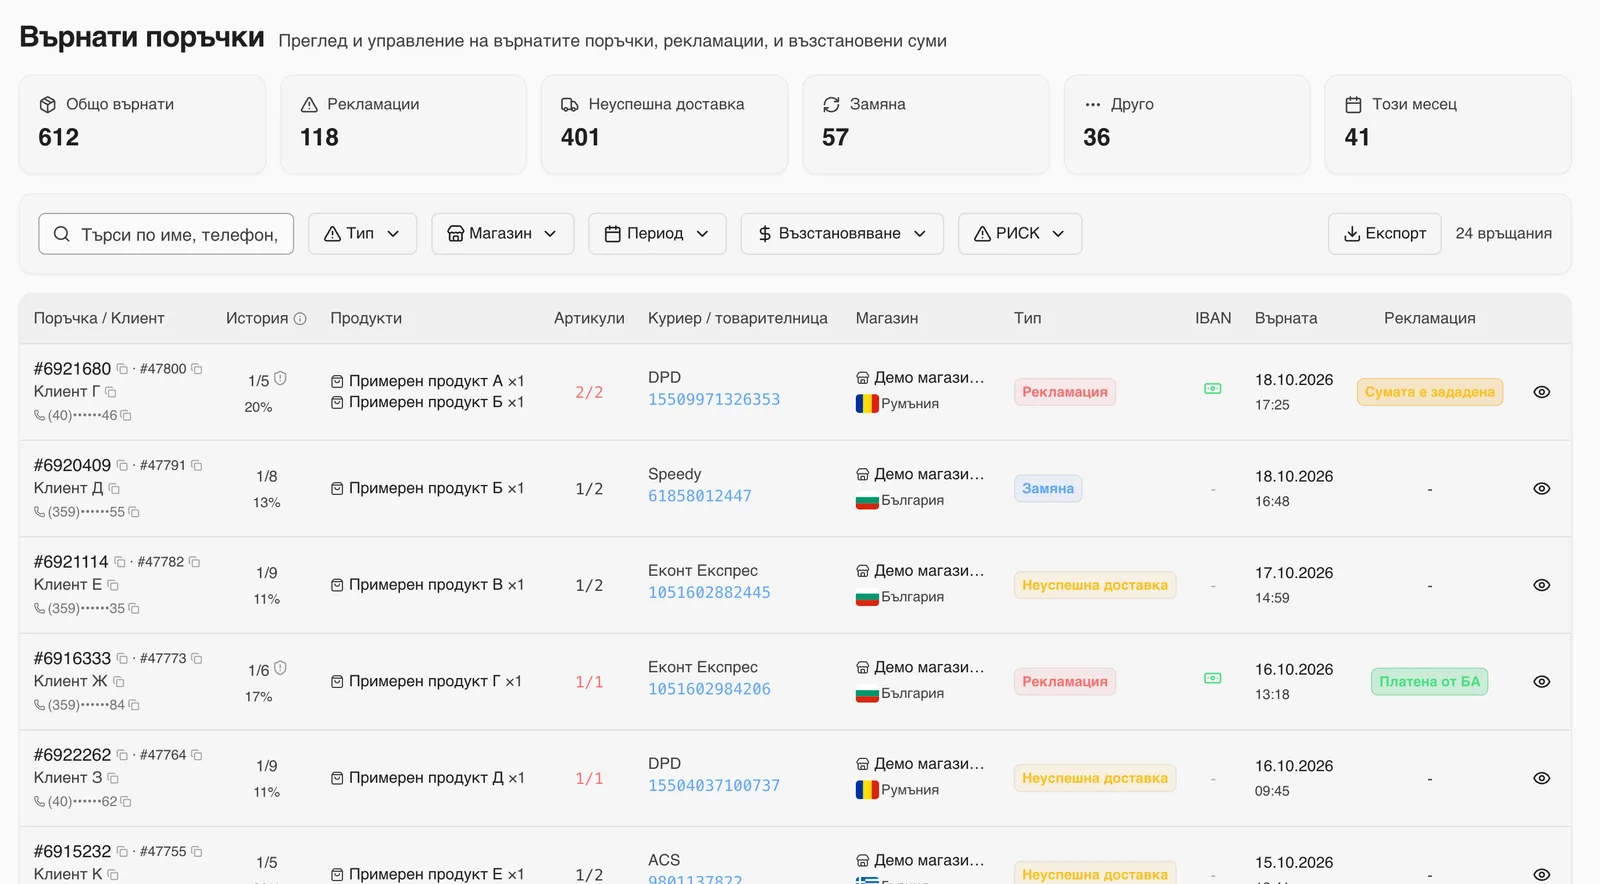
Task: Open the Период date filter
Action: [x=657, y=234]
